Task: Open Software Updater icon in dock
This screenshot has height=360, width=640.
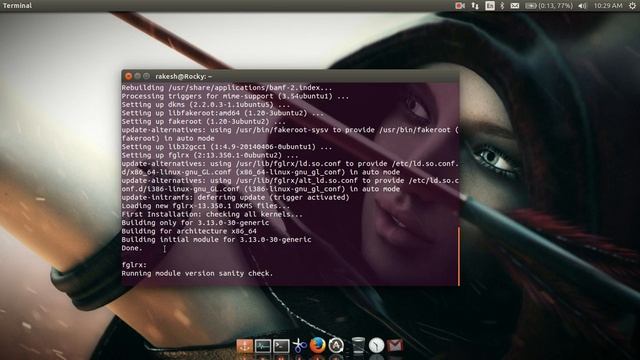Action: pos(336,345)
